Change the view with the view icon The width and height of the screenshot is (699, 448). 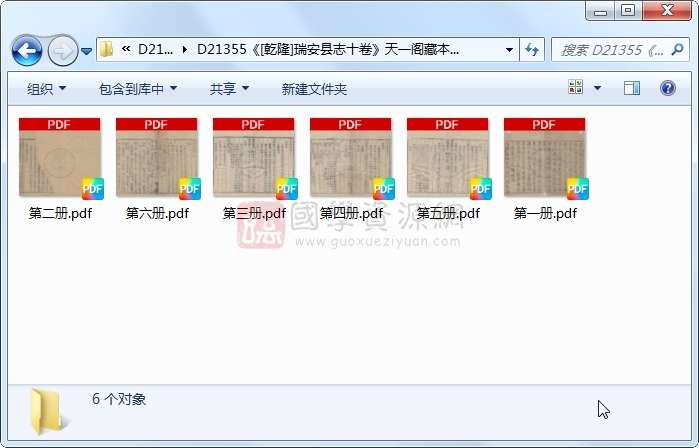(x=576, y=87)
